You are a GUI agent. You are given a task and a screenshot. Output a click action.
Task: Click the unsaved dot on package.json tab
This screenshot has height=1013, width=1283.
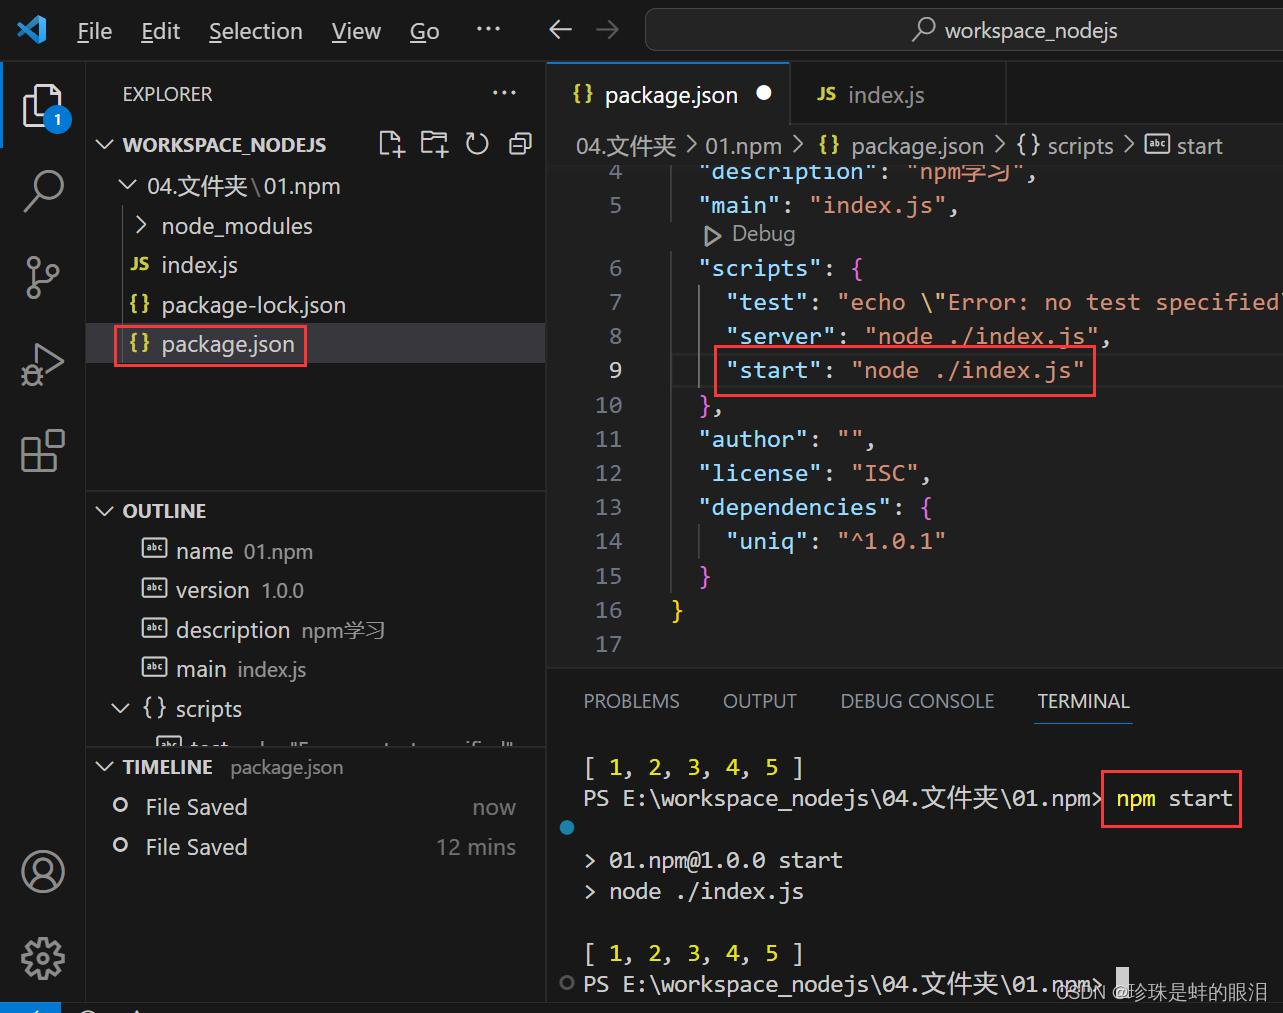(x=764, y=93)
